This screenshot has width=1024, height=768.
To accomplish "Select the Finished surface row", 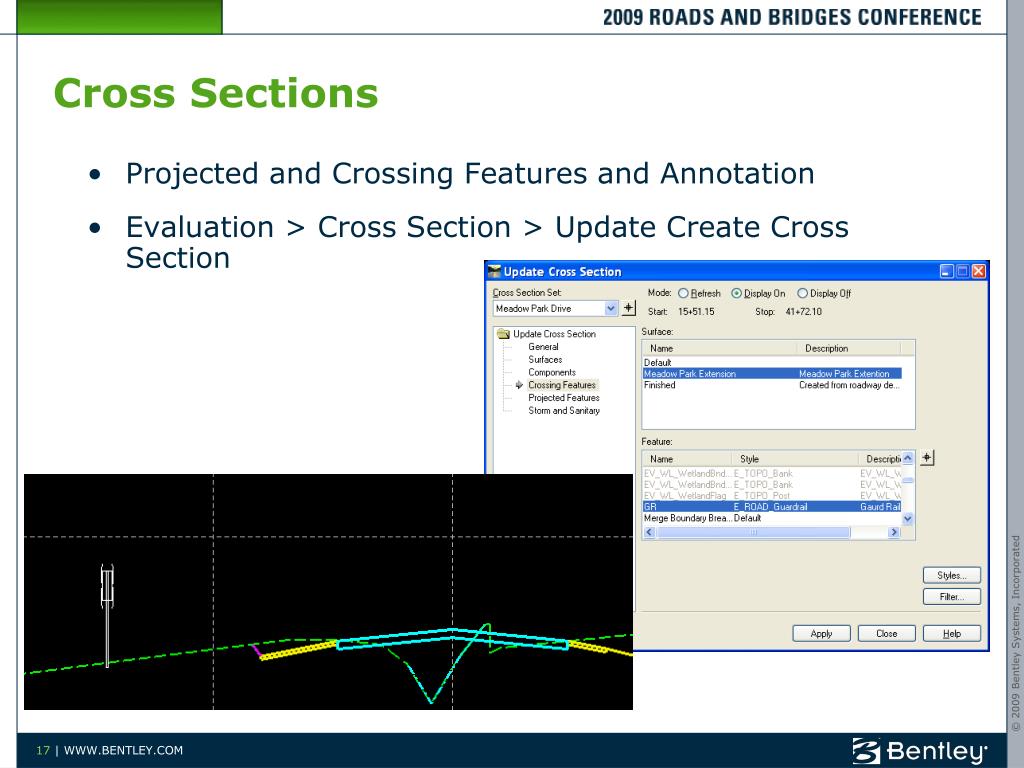I will click(772, 385).
